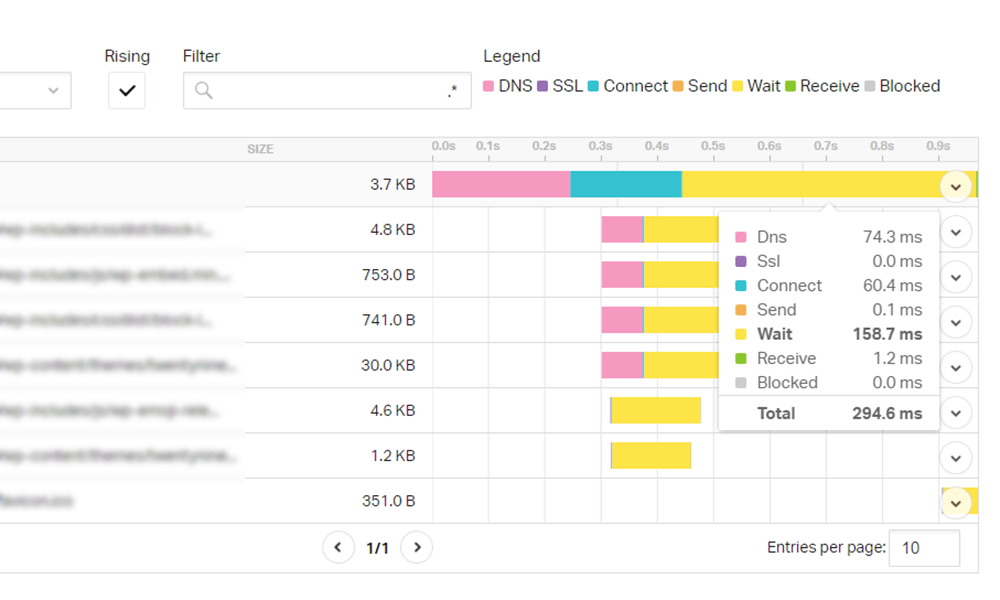
Task: Toggle the Rising checkbox
Action: coord(126,91)
